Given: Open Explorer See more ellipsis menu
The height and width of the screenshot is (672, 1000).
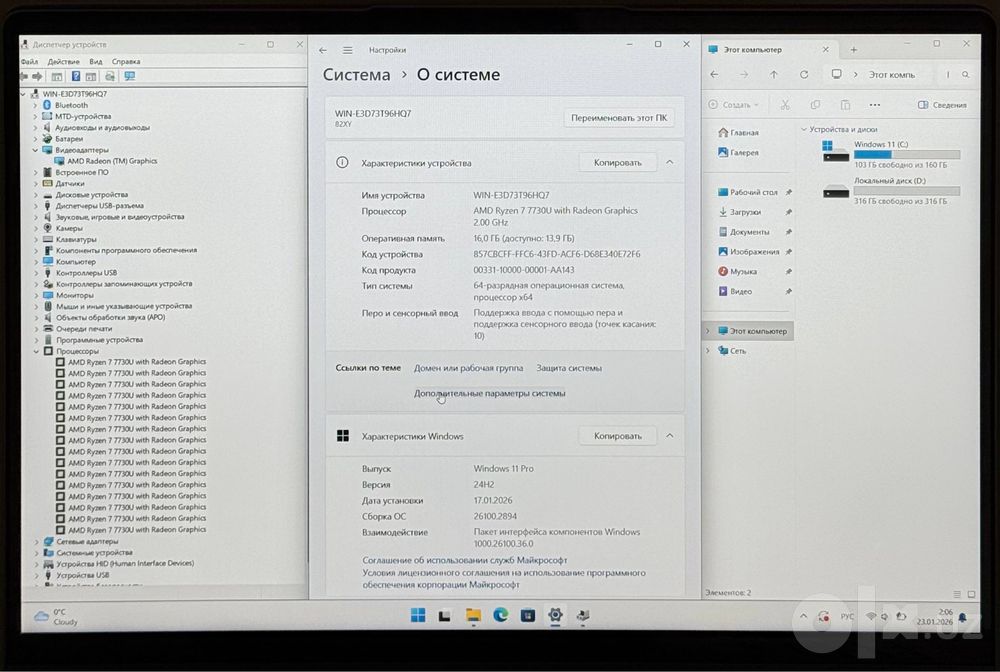Looking at the screenshot, I should point(874,105).
